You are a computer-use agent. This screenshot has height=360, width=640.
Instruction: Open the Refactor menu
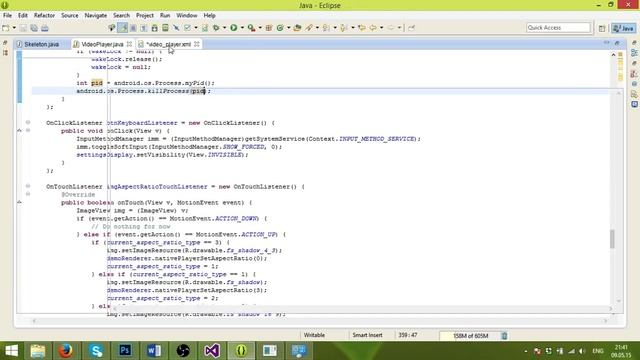click(x=44, y=15)
